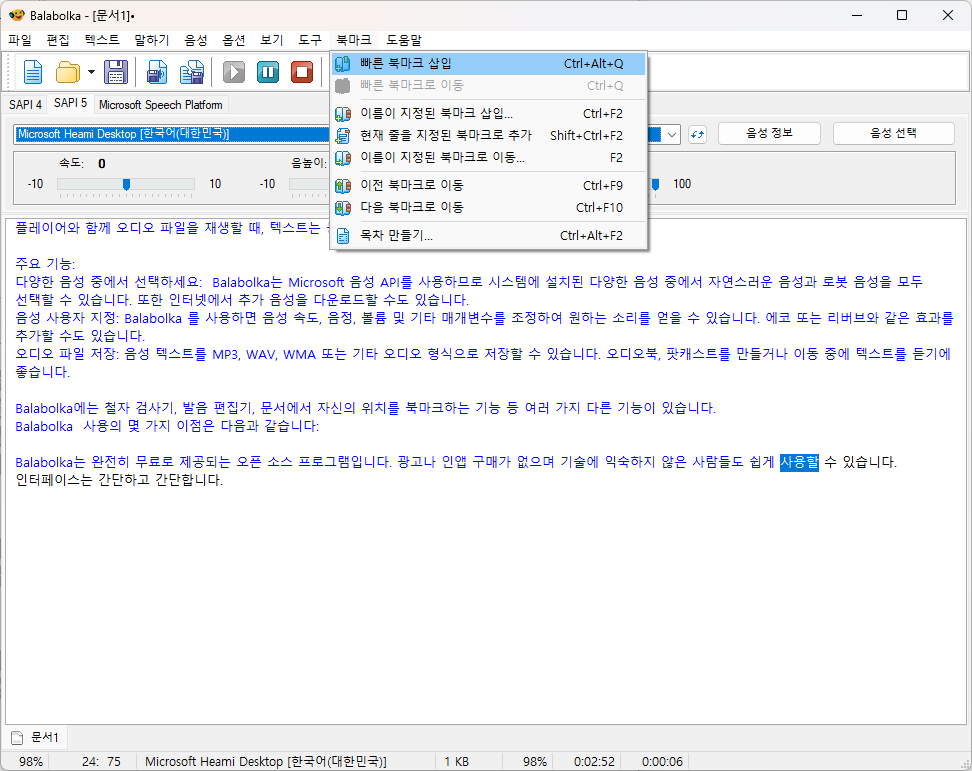Choose 현재 줄을 지정된 북마크로 추가
Viewport: 972px width, 771px height.
(x=488, y=135)
